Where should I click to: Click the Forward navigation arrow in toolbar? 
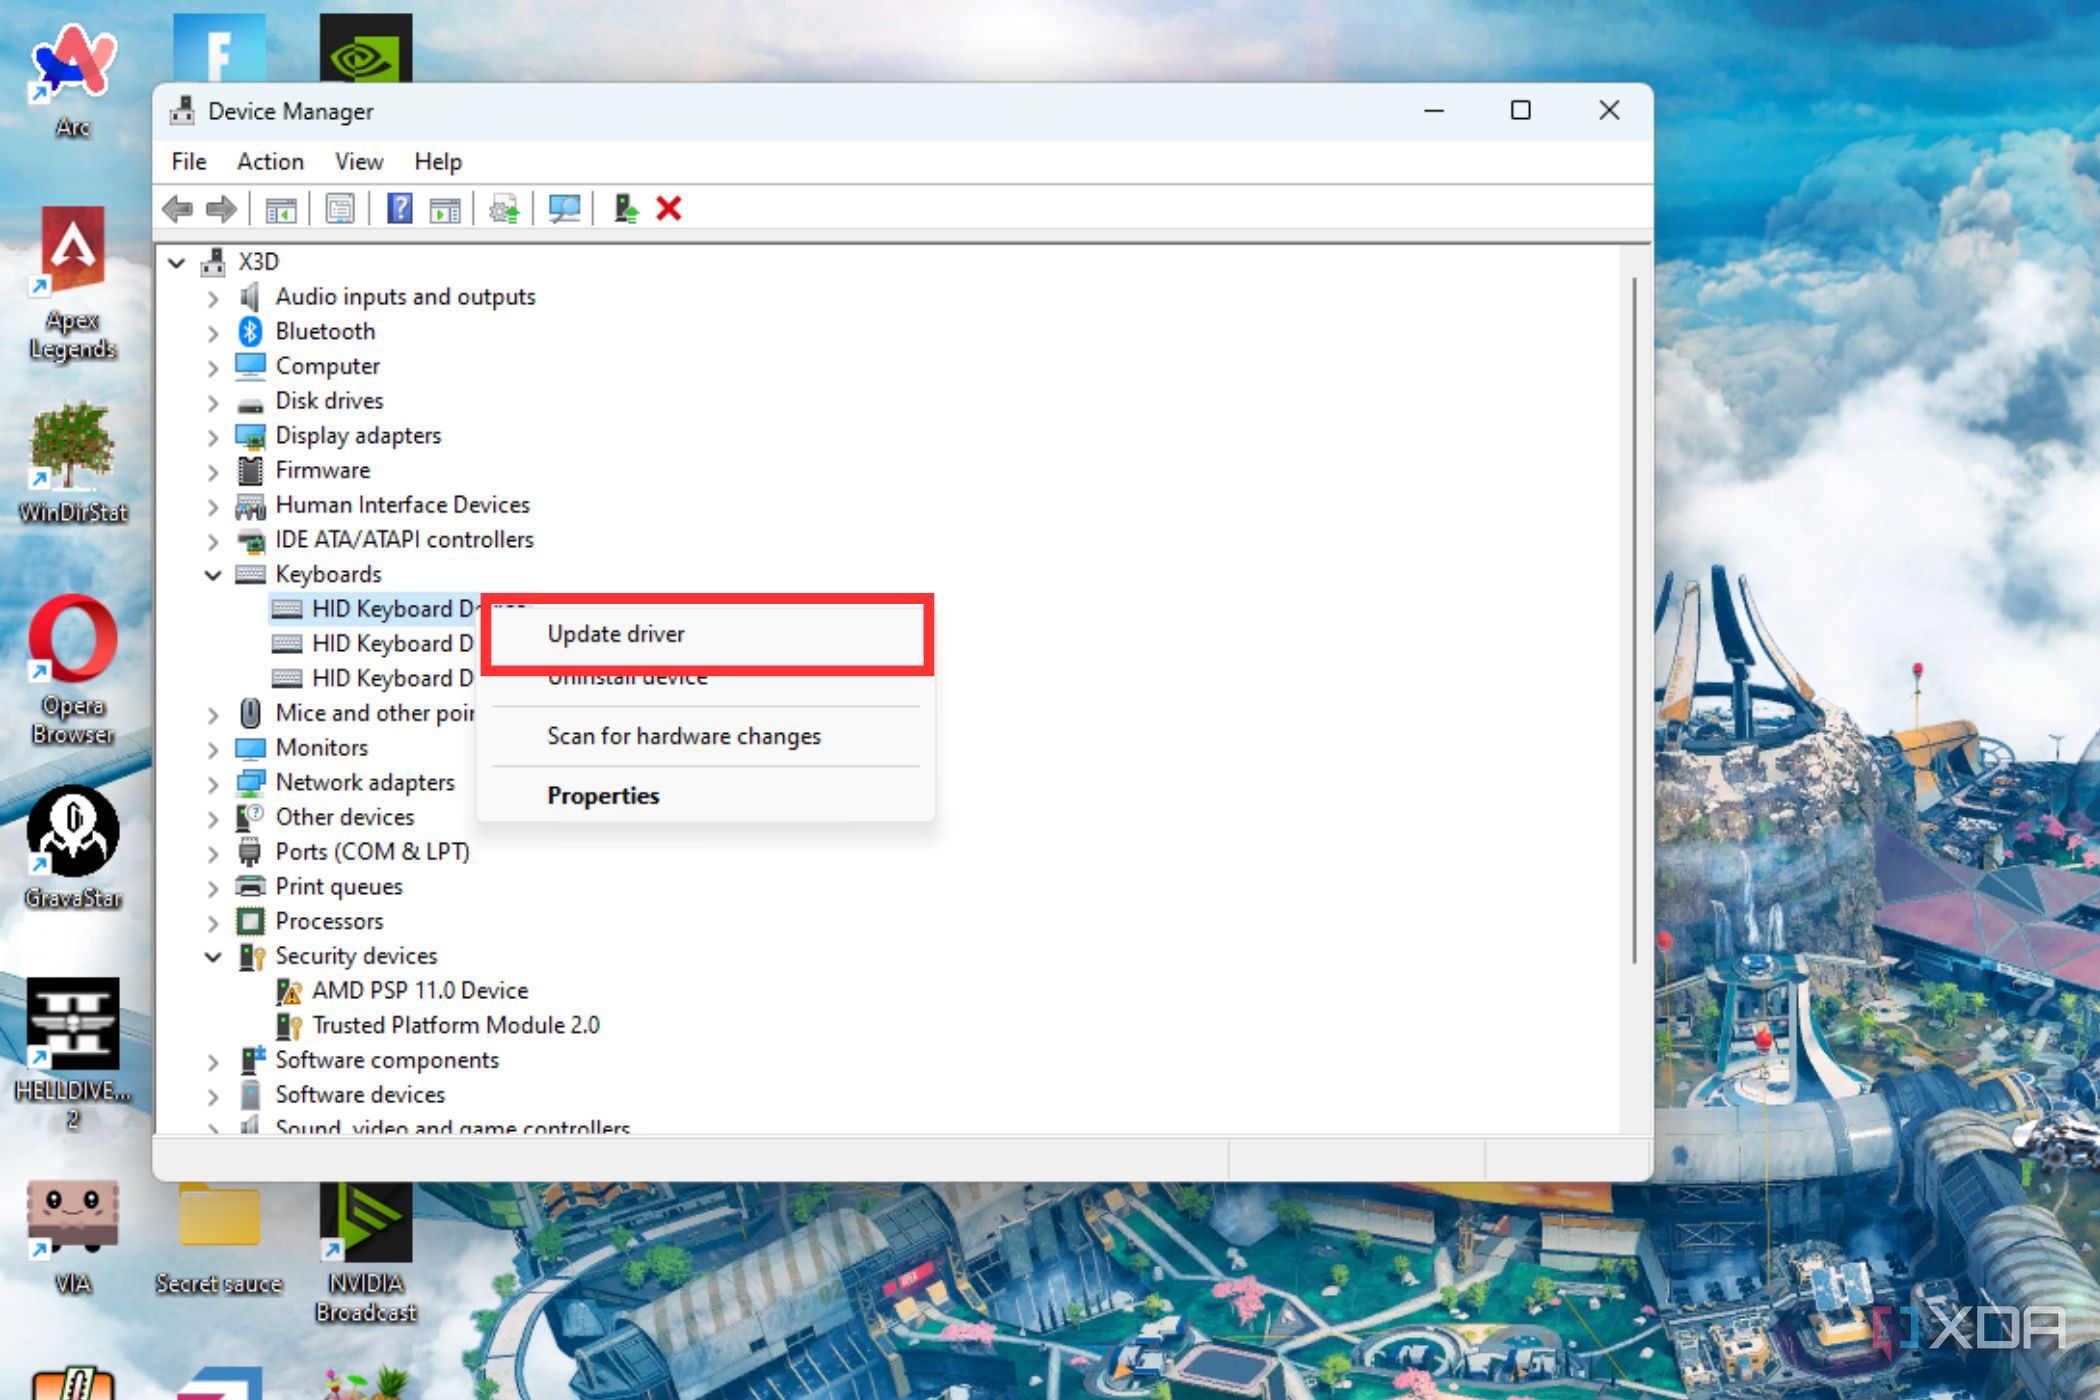point(222,208)
